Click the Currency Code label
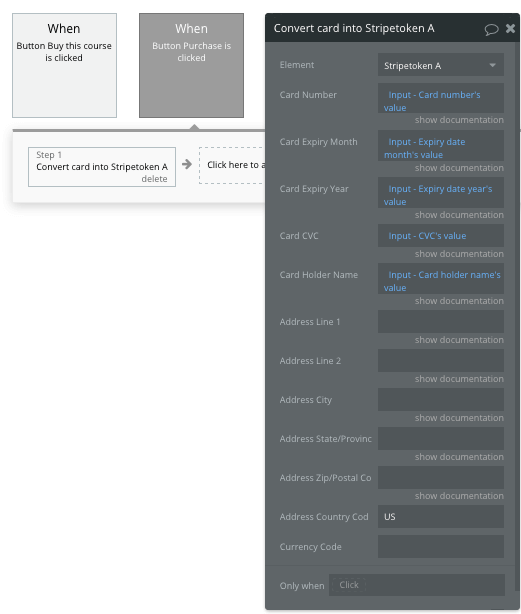Image resolution: width=521 pixels, height=614 pixels. [310, 547]
